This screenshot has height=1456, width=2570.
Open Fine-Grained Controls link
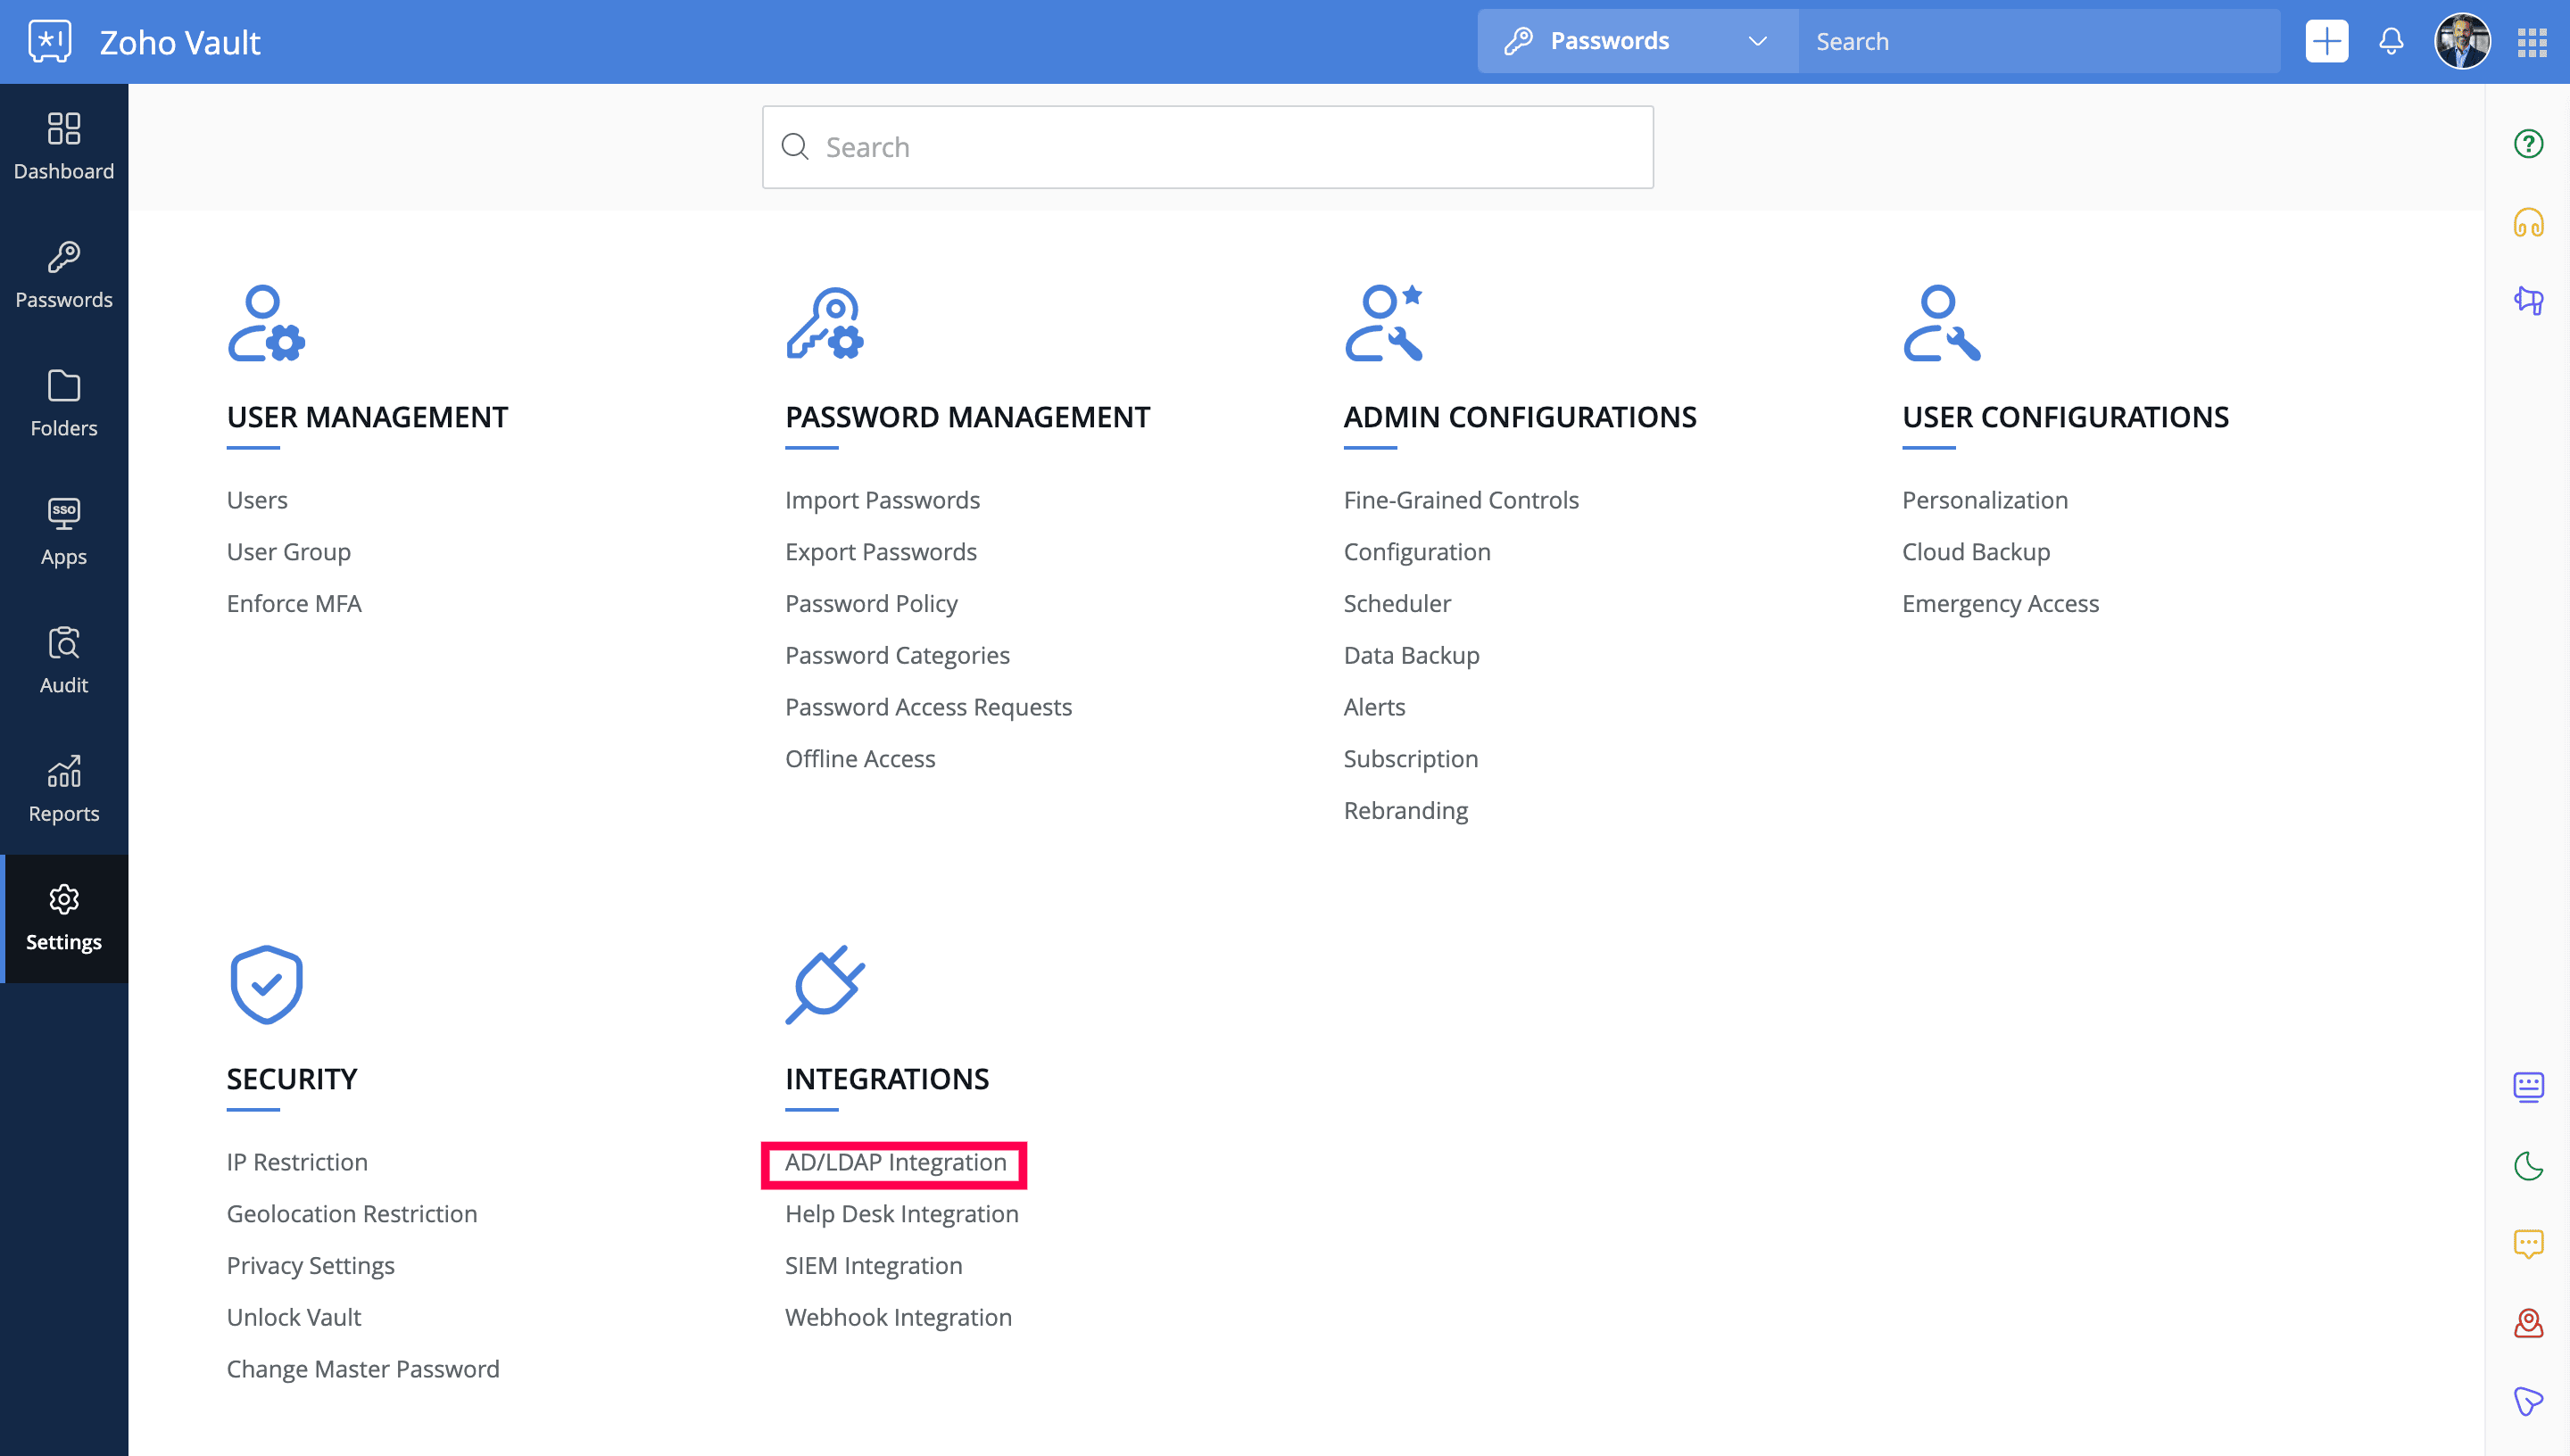point(1460,500)
